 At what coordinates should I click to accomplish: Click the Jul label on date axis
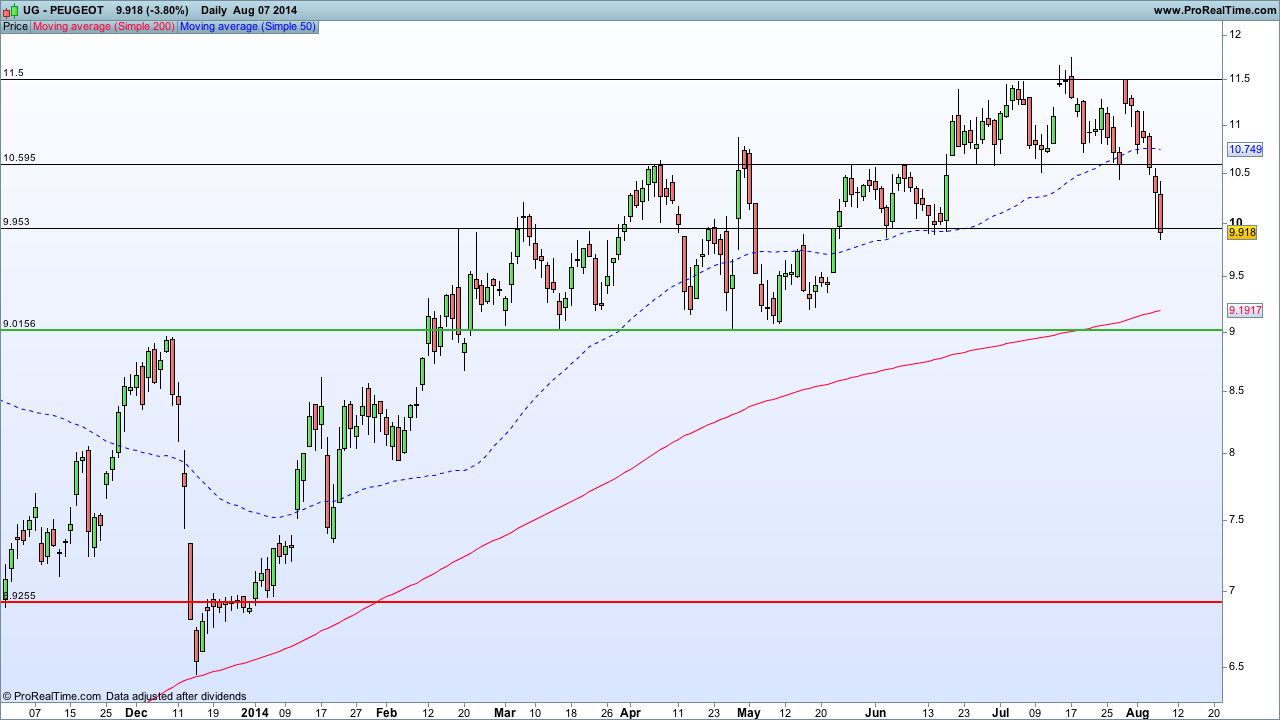[1000, 713]
